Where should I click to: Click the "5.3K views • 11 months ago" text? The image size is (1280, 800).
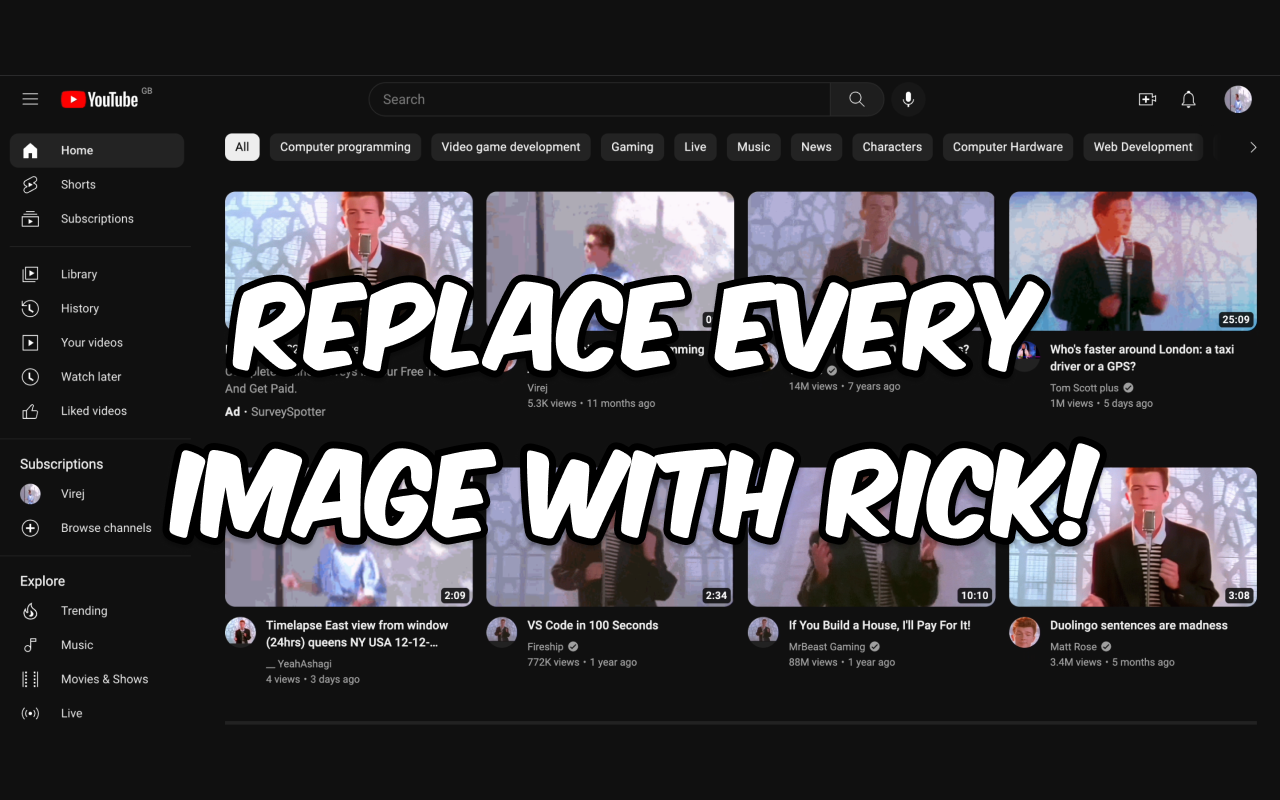coord(592,403)
